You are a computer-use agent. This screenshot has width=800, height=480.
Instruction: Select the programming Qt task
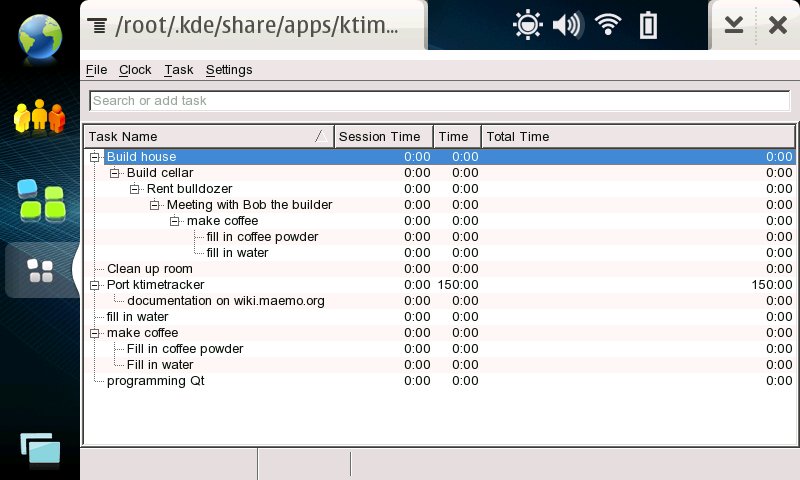tap(155, 381)
